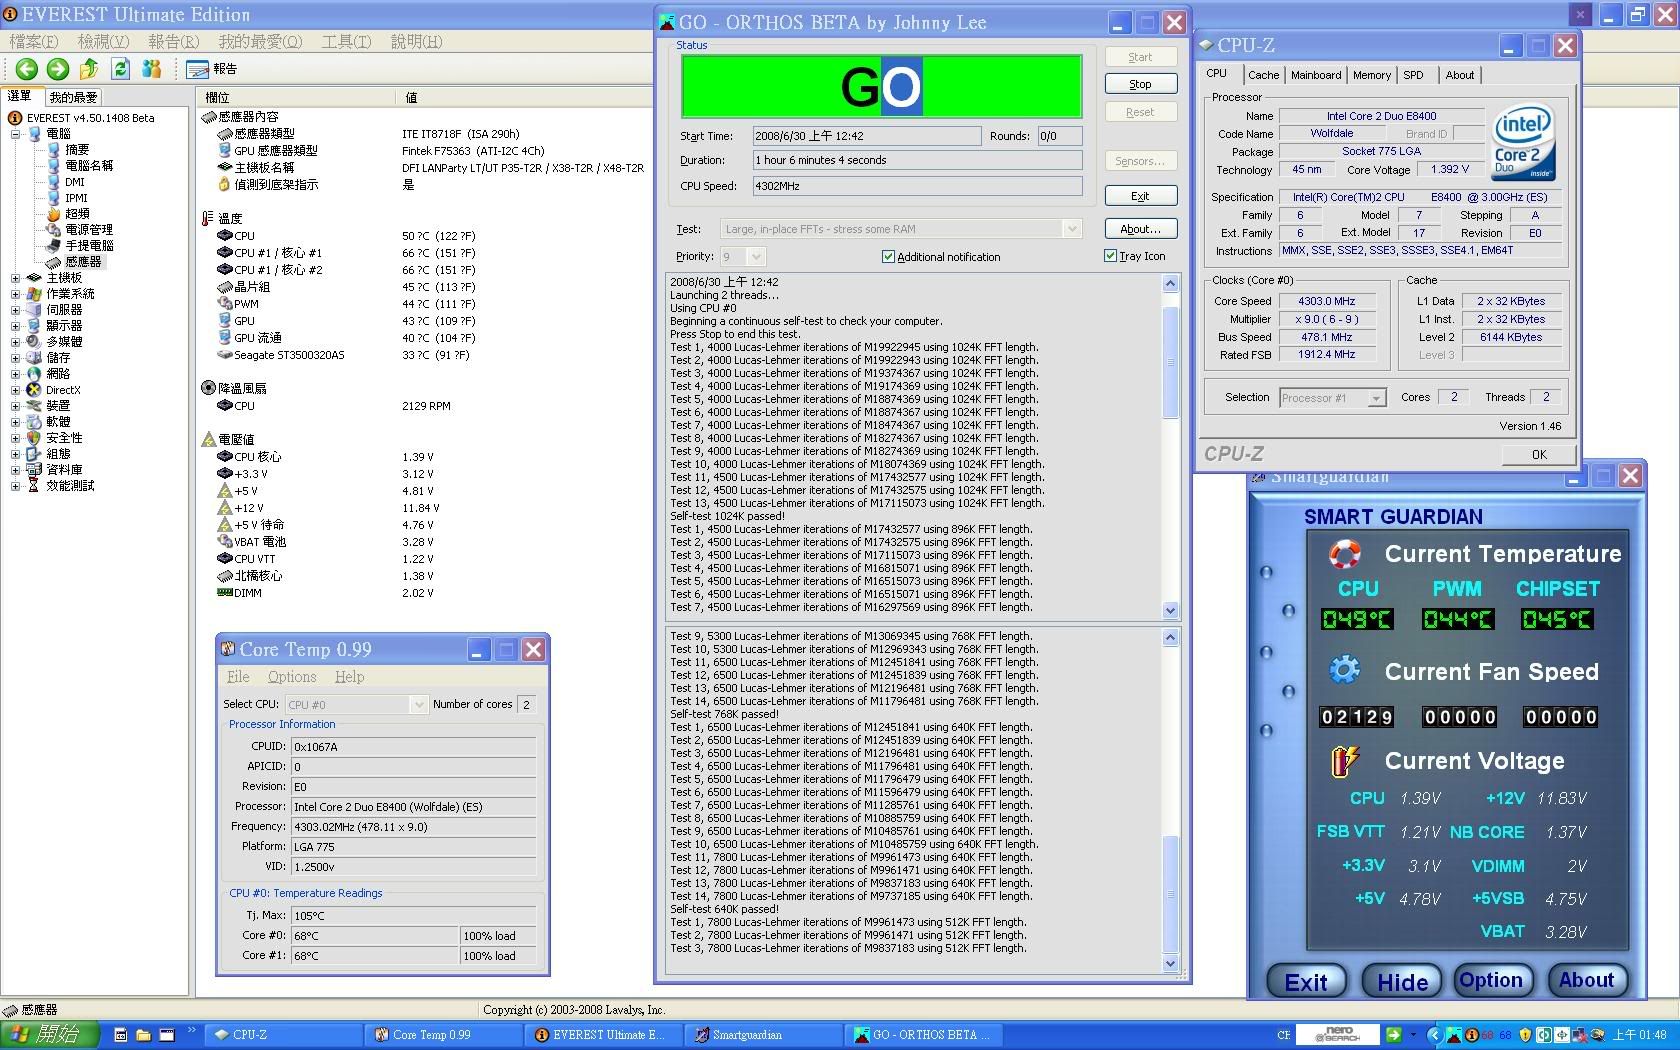
Task: Click the Exit button in Smart Guardian
Action: (x=1306, y=981)
